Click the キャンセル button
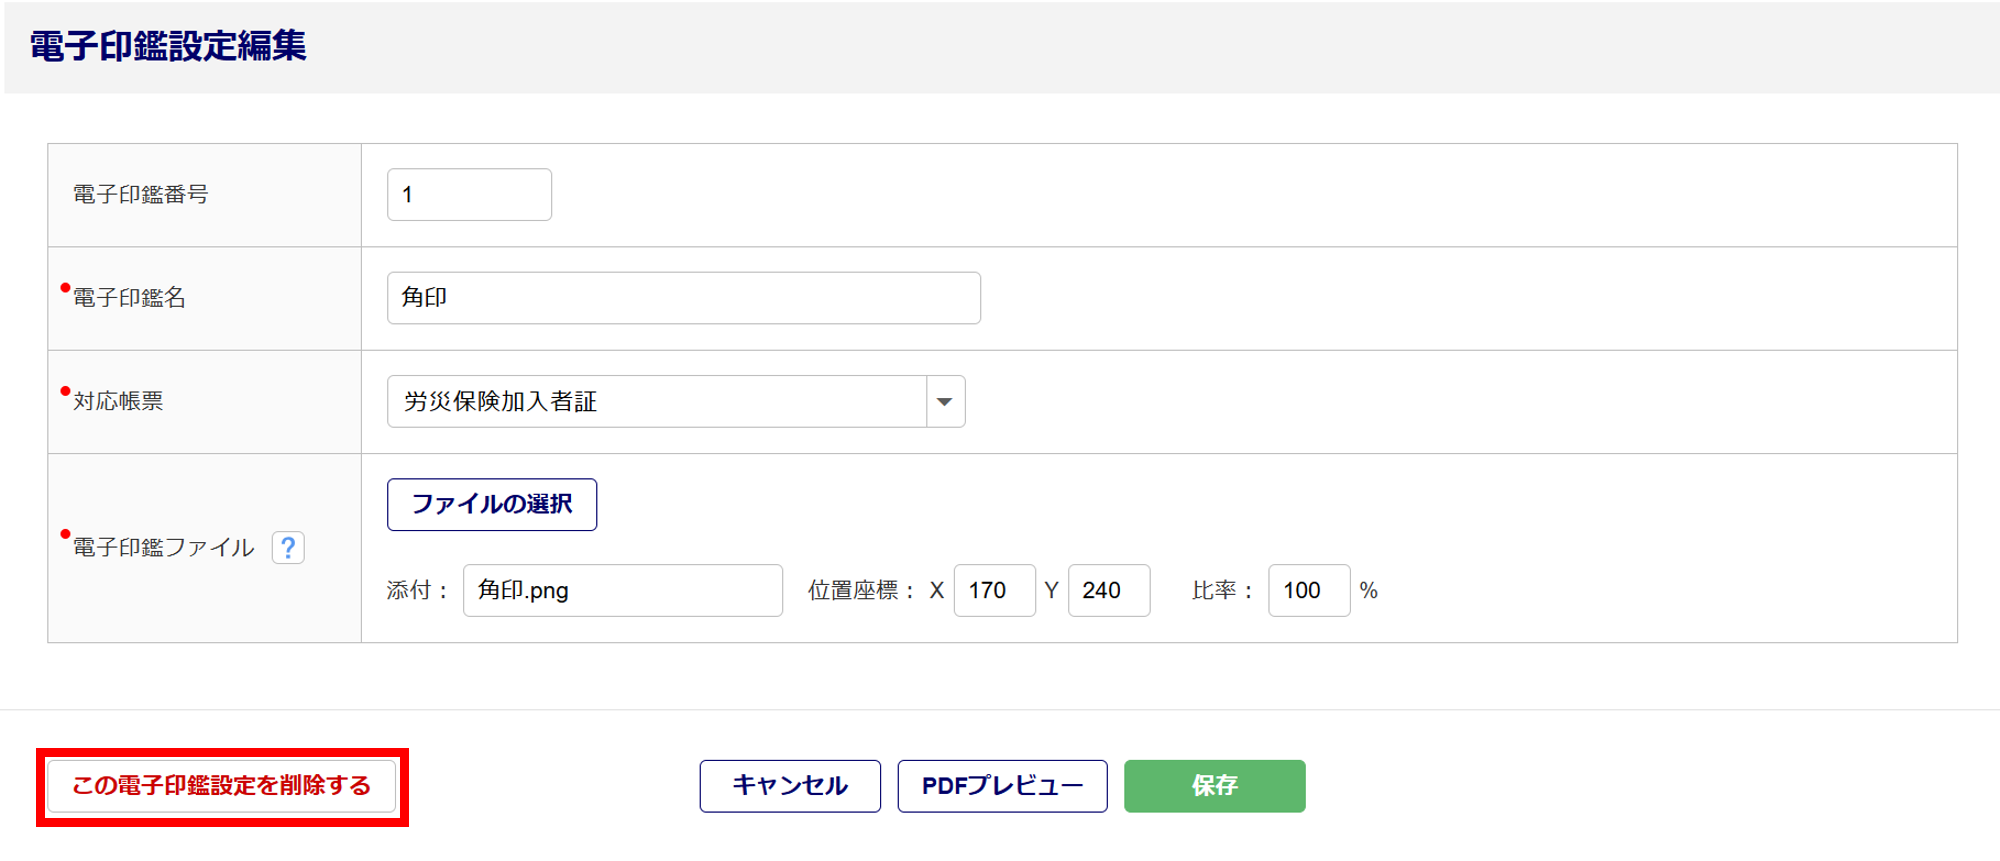 click(790, 786)
